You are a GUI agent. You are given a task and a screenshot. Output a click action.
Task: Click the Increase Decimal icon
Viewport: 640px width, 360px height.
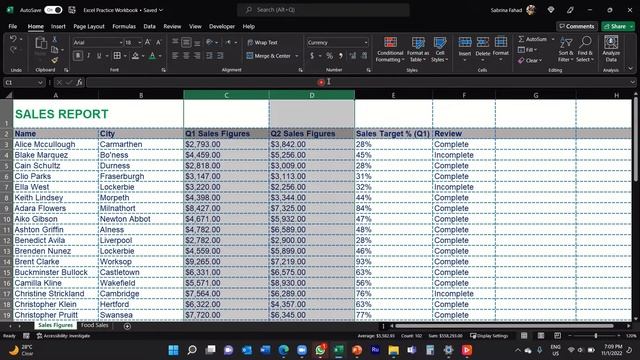pos(353,56)
